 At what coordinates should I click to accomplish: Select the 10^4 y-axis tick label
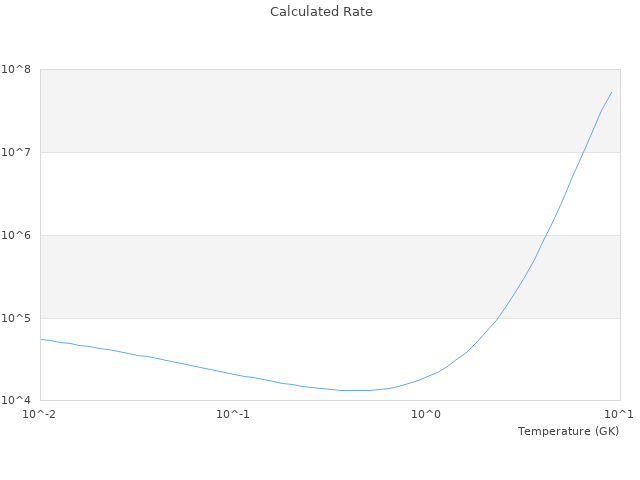pyautogui.click(x=16, y=400)
